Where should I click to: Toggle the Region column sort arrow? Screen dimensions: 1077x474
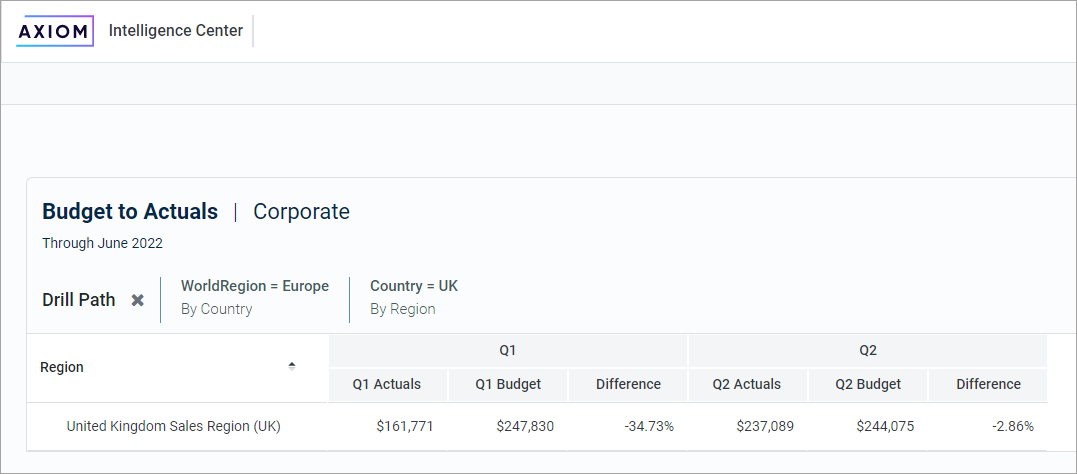tap(292, 366)
